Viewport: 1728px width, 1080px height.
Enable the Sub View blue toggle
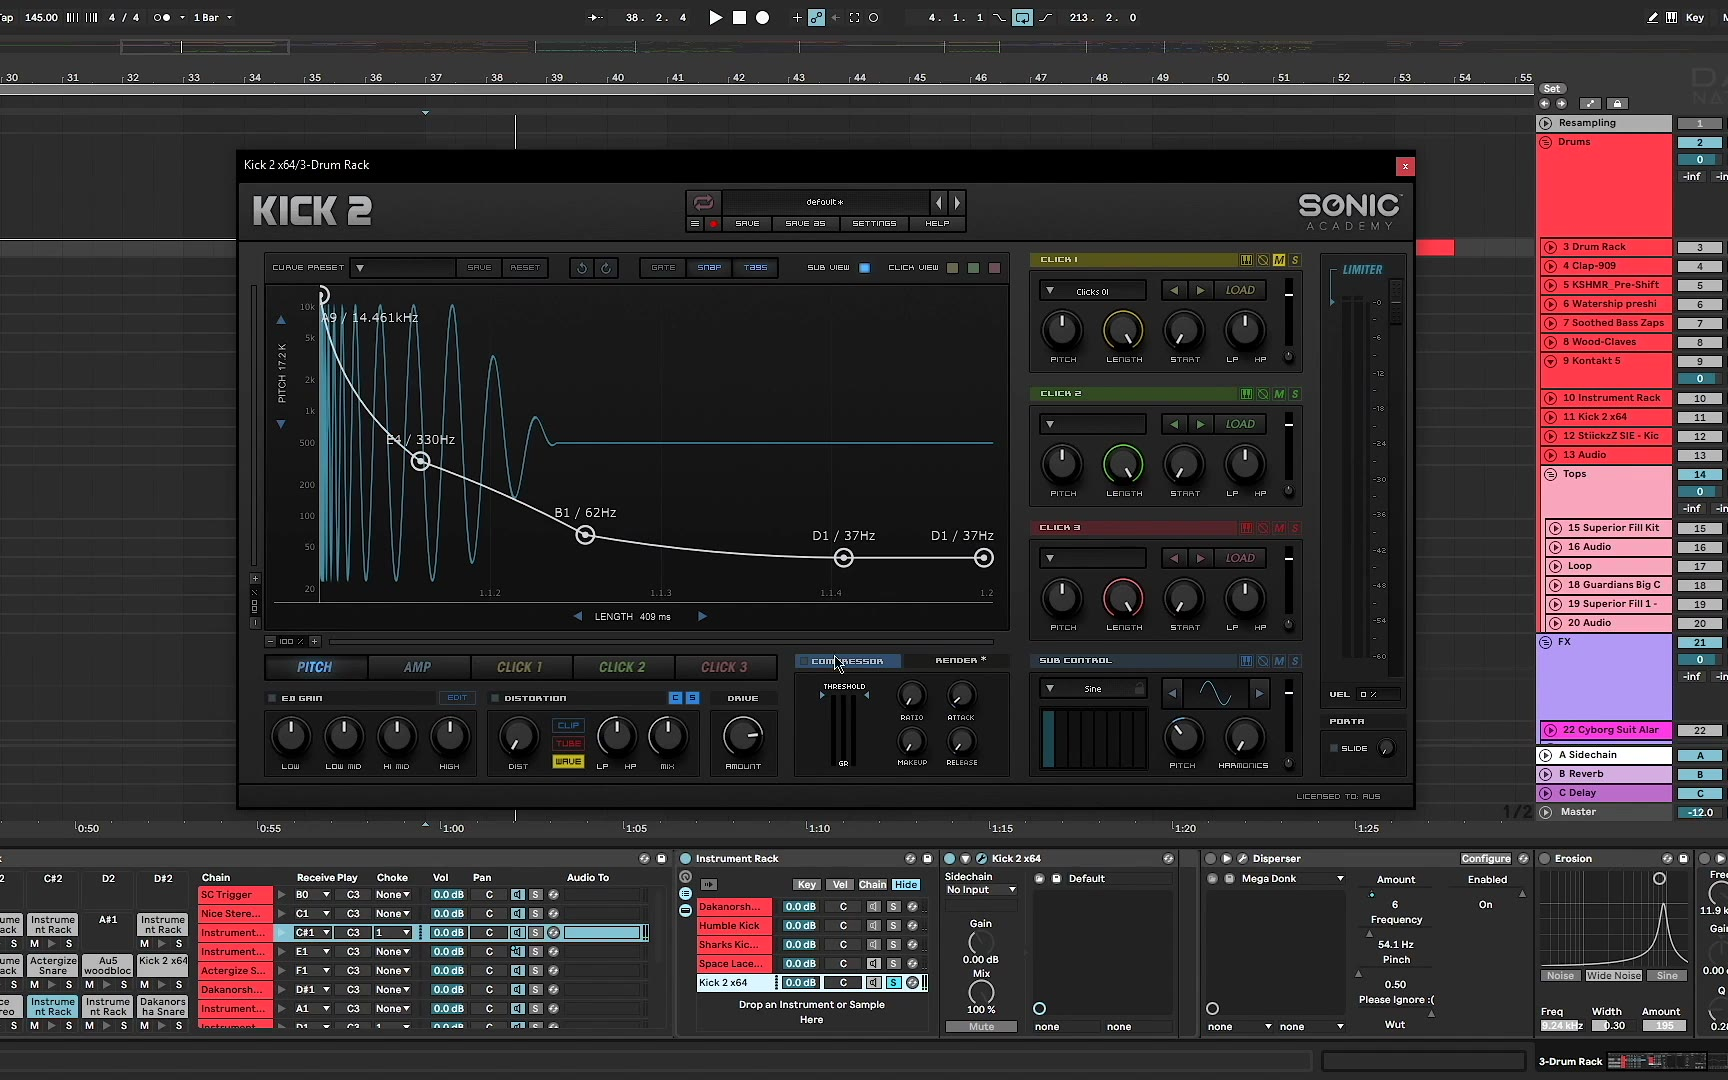[x=865, y=268]
